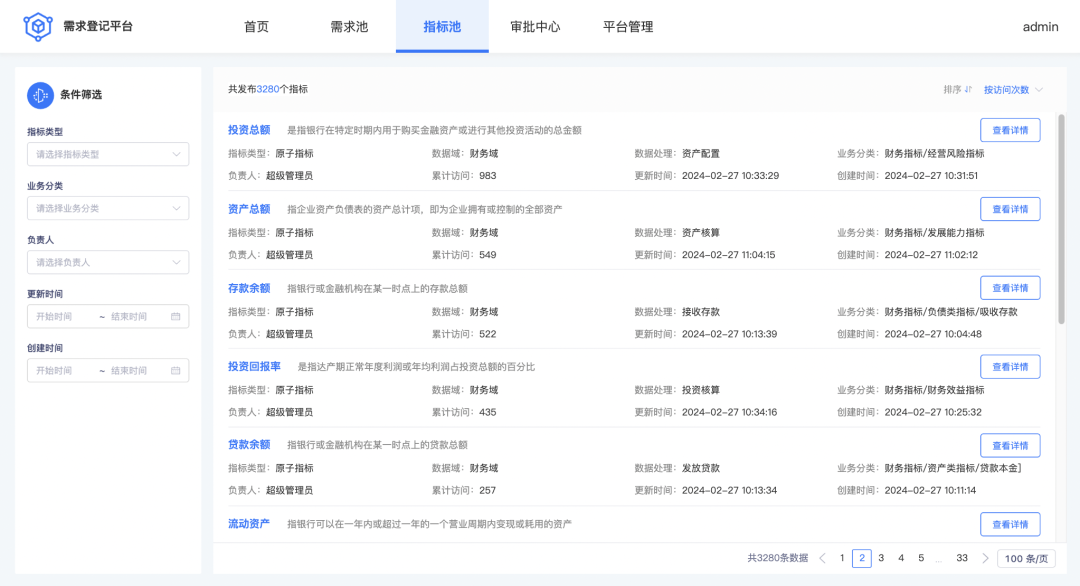
Task: Open calendar icon in 创建时间 field
Action: tap(176, 370)
